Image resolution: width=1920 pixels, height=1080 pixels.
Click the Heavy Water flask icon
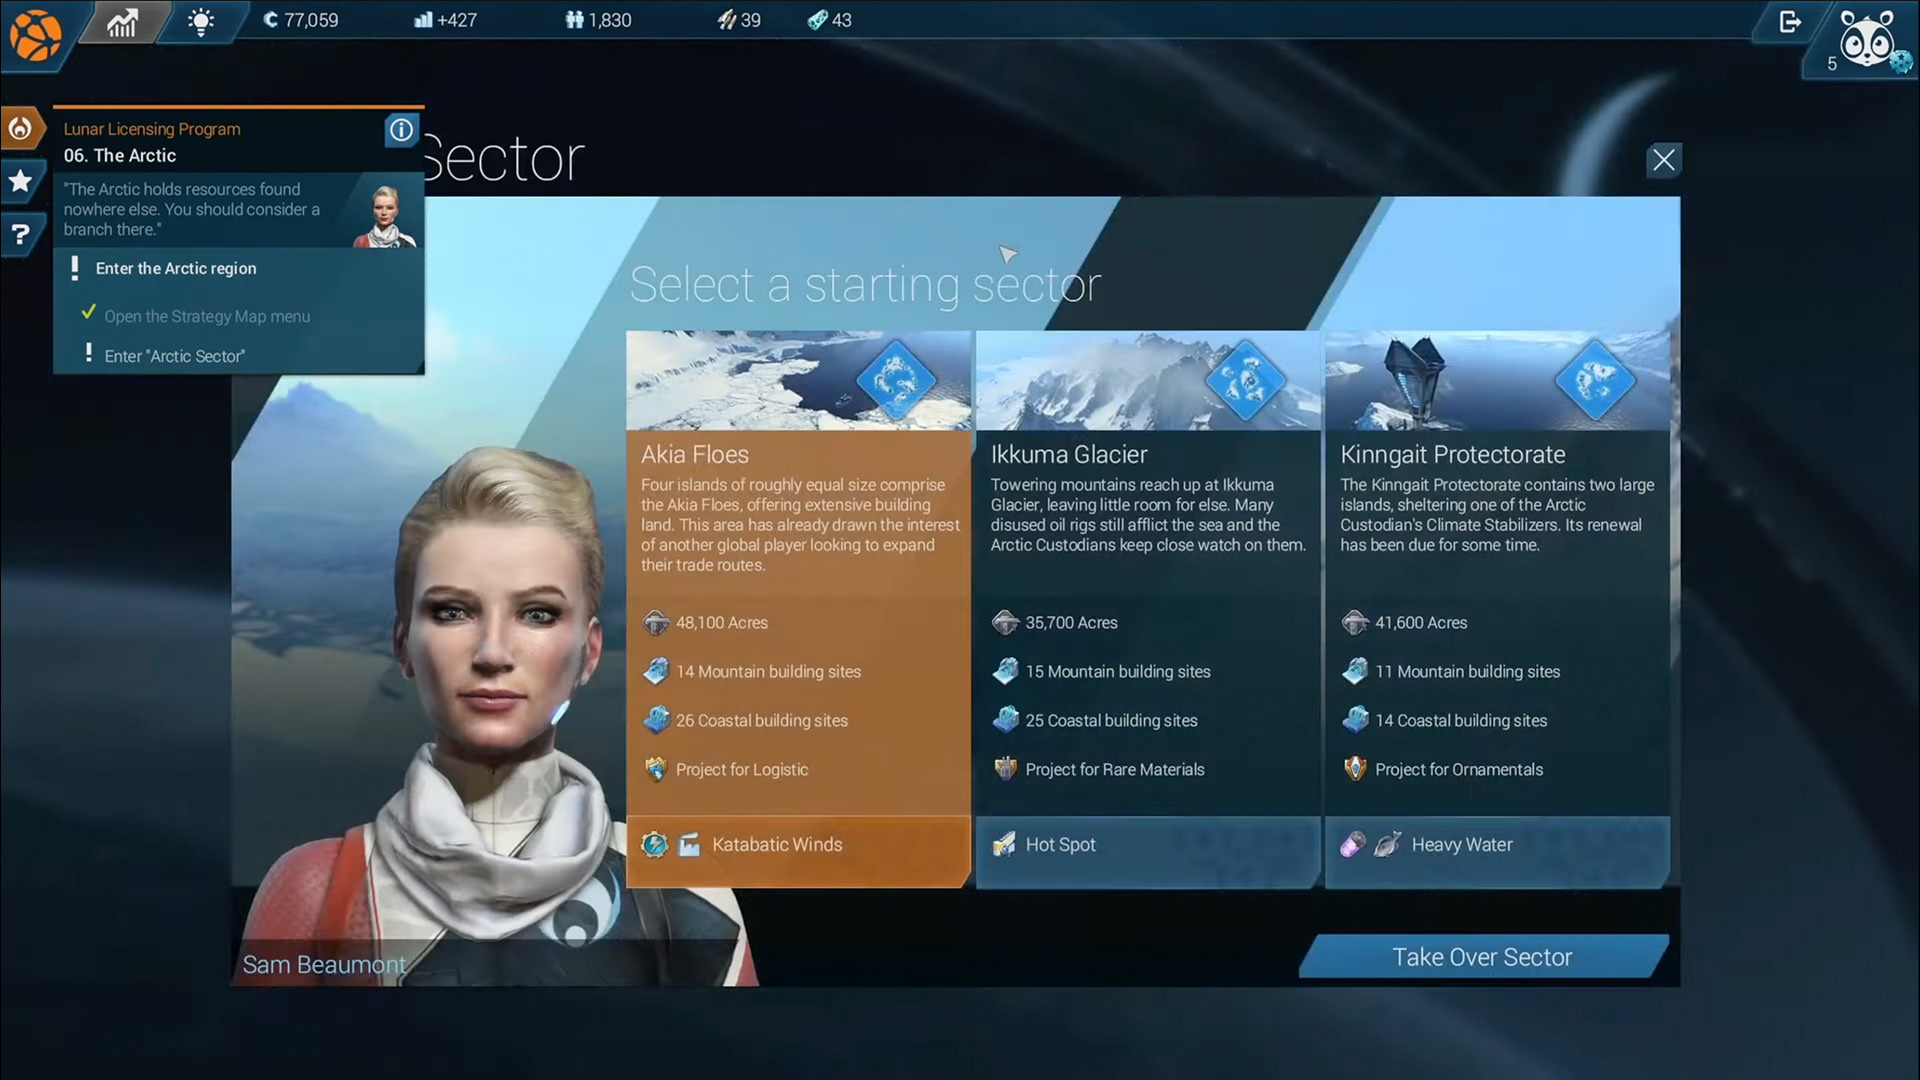point(1388,845)
